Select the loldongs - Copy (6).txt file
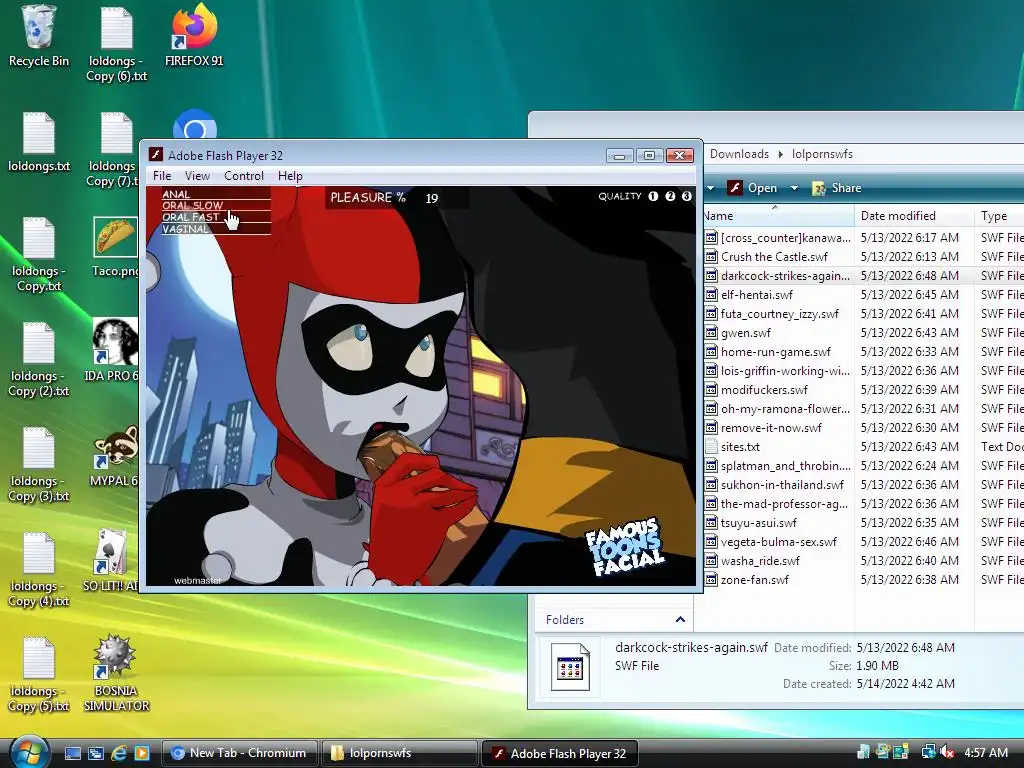This screenshot has width=1024, height=768. [x=116, y=44]
